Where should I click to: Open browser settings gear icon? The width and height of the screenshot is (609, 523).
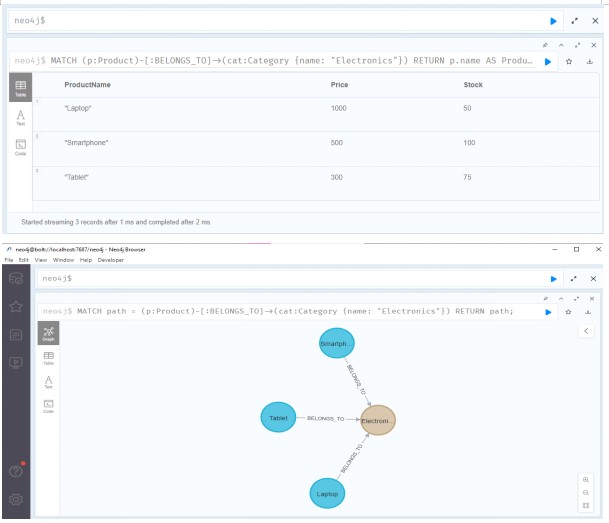point(15,500)
